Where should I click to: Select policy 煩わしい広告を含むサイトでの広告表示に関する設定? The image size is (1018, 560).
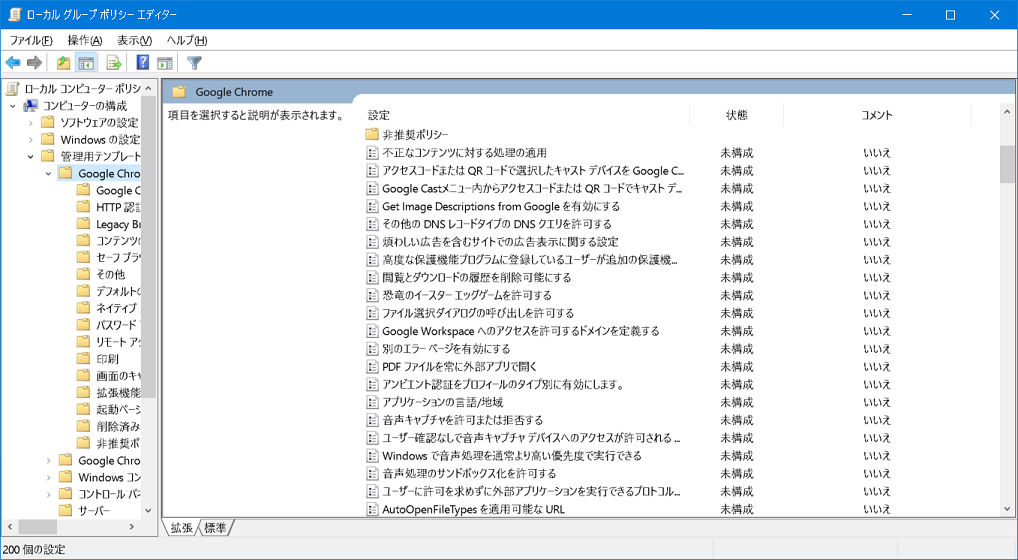tap(500, 242)
